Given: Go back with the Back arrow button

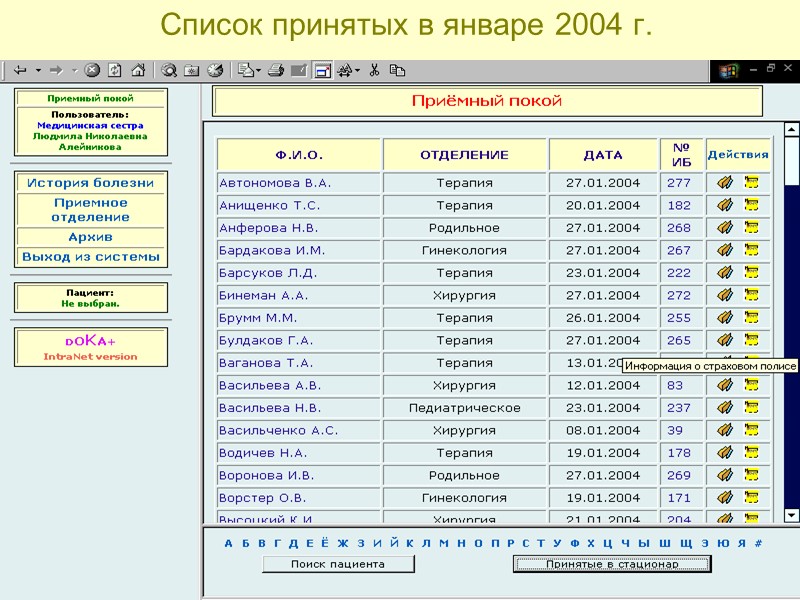Looking at the screenshot, I should click(x=20, y=70).
